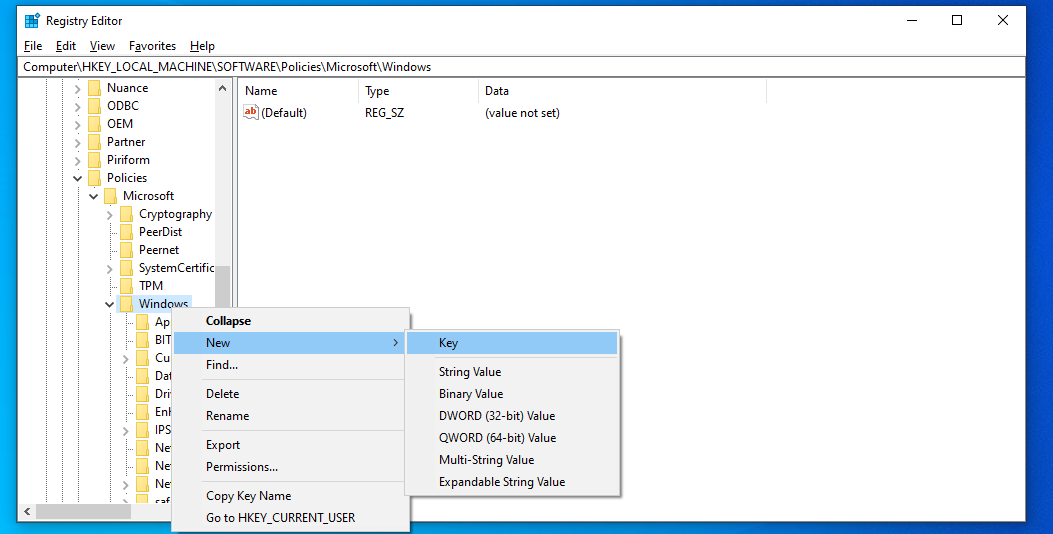Open the New submenu entry
The image size is (1053, 534).
pyautogui.click(x=291, y=343)
